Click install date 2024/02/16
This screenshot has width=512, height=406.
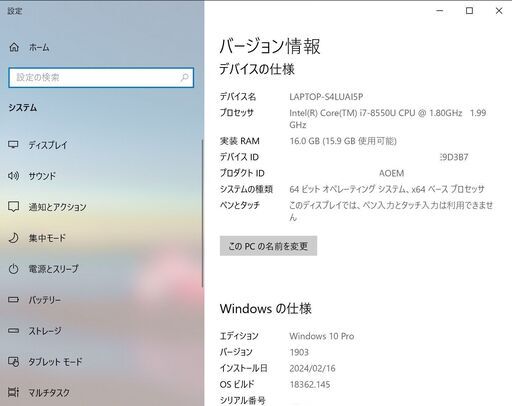pyautogui.click(x=312, y=368)
